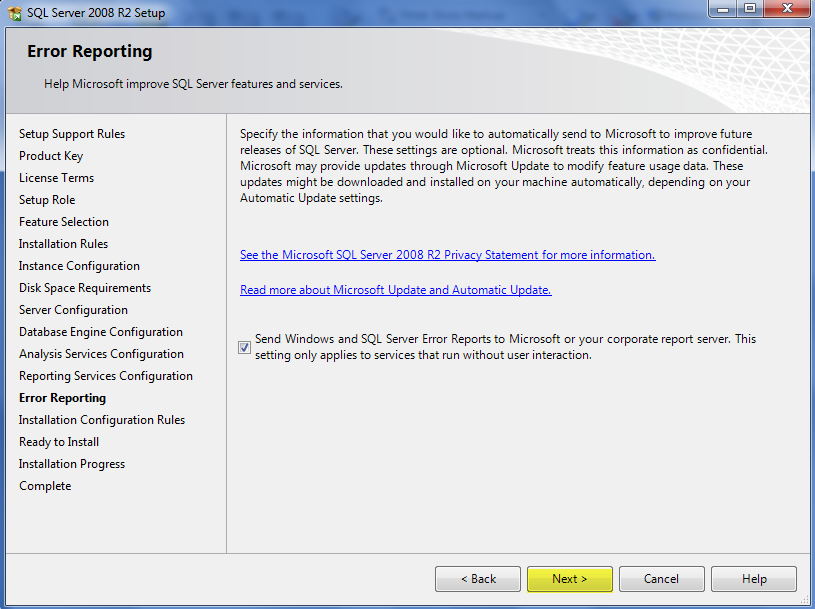
Task: Uncheck Send Windows and SQL Server Error Reports
Action: tap(244, 347)
